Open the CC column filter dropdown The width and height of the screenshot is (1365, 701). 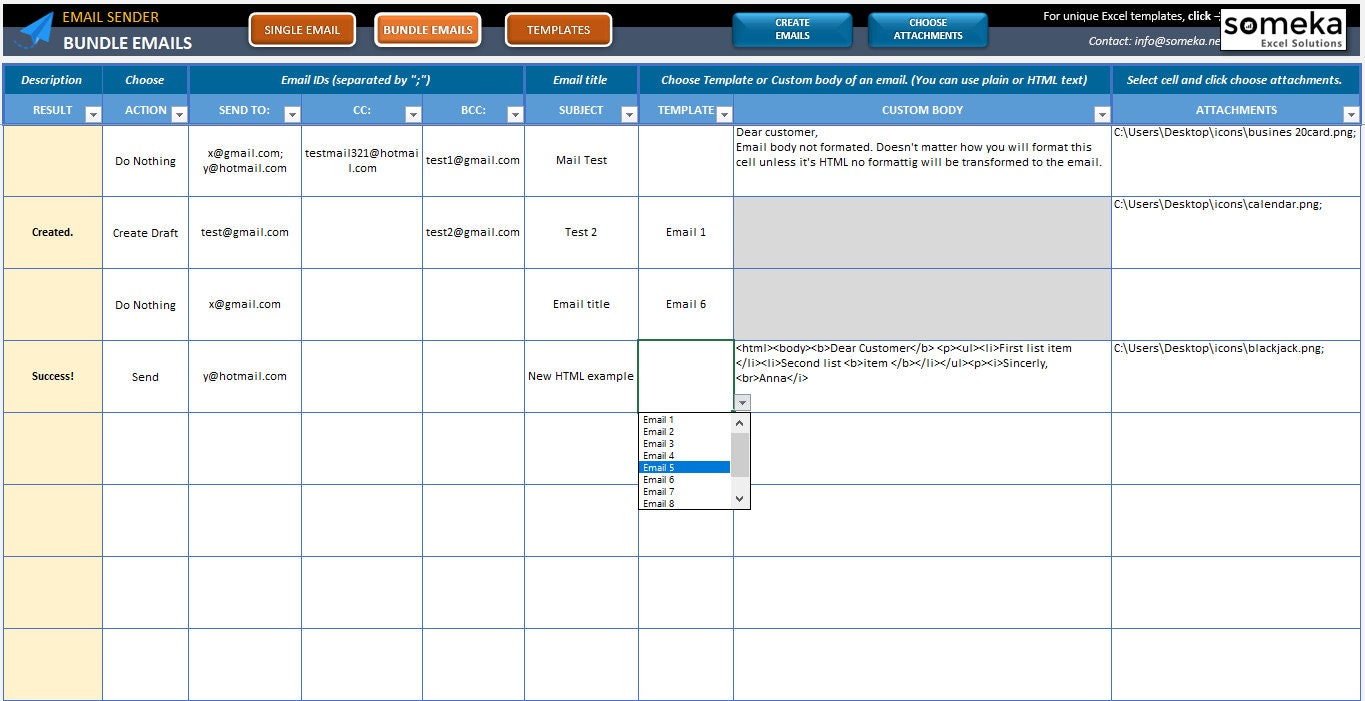[413, 113]
